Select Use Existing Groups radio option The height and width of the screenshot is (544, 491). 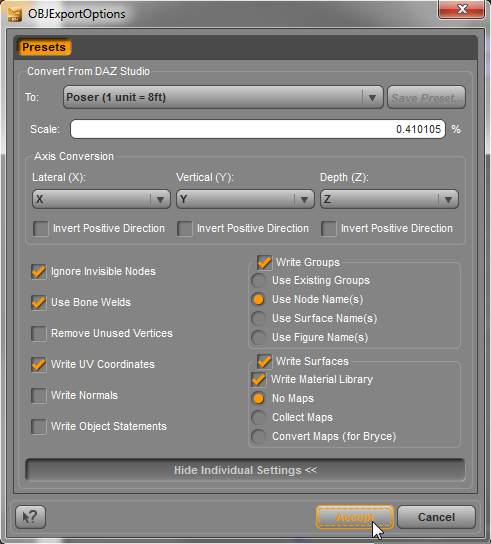point(259,280)
